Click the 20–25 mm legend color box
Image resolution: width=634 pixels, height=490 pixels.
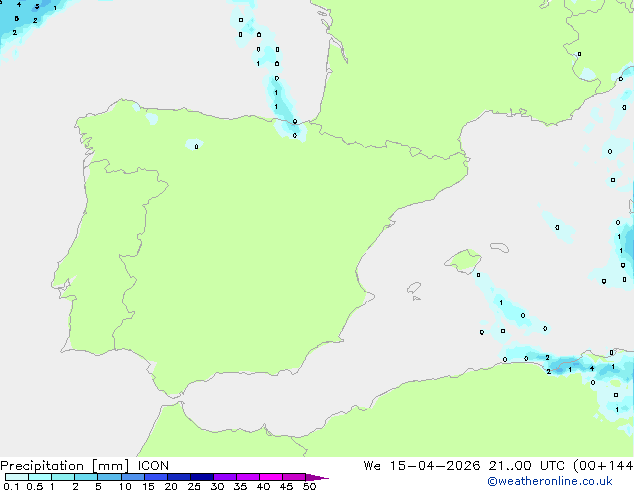point(178,477)
